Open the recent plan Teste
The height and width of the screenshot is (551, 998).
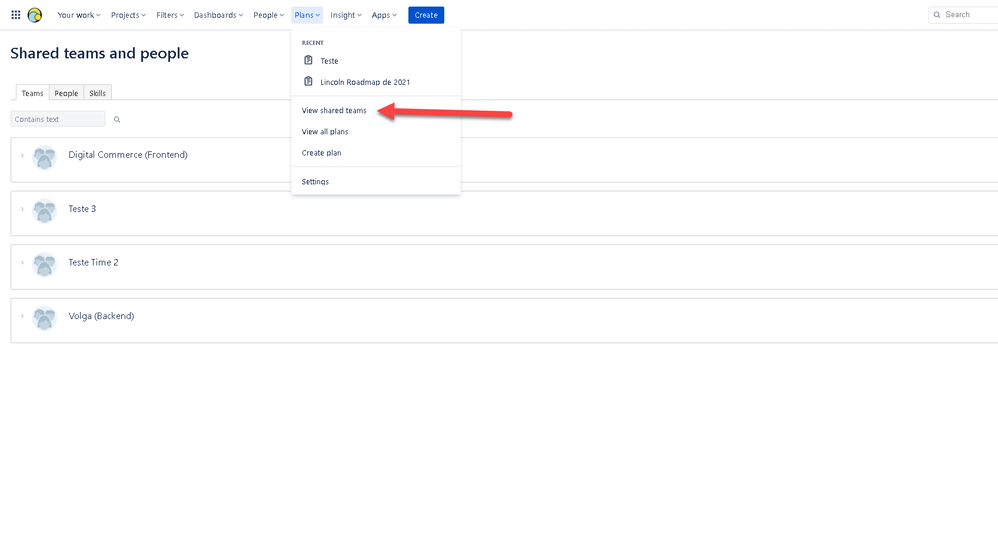pos(376,61)
